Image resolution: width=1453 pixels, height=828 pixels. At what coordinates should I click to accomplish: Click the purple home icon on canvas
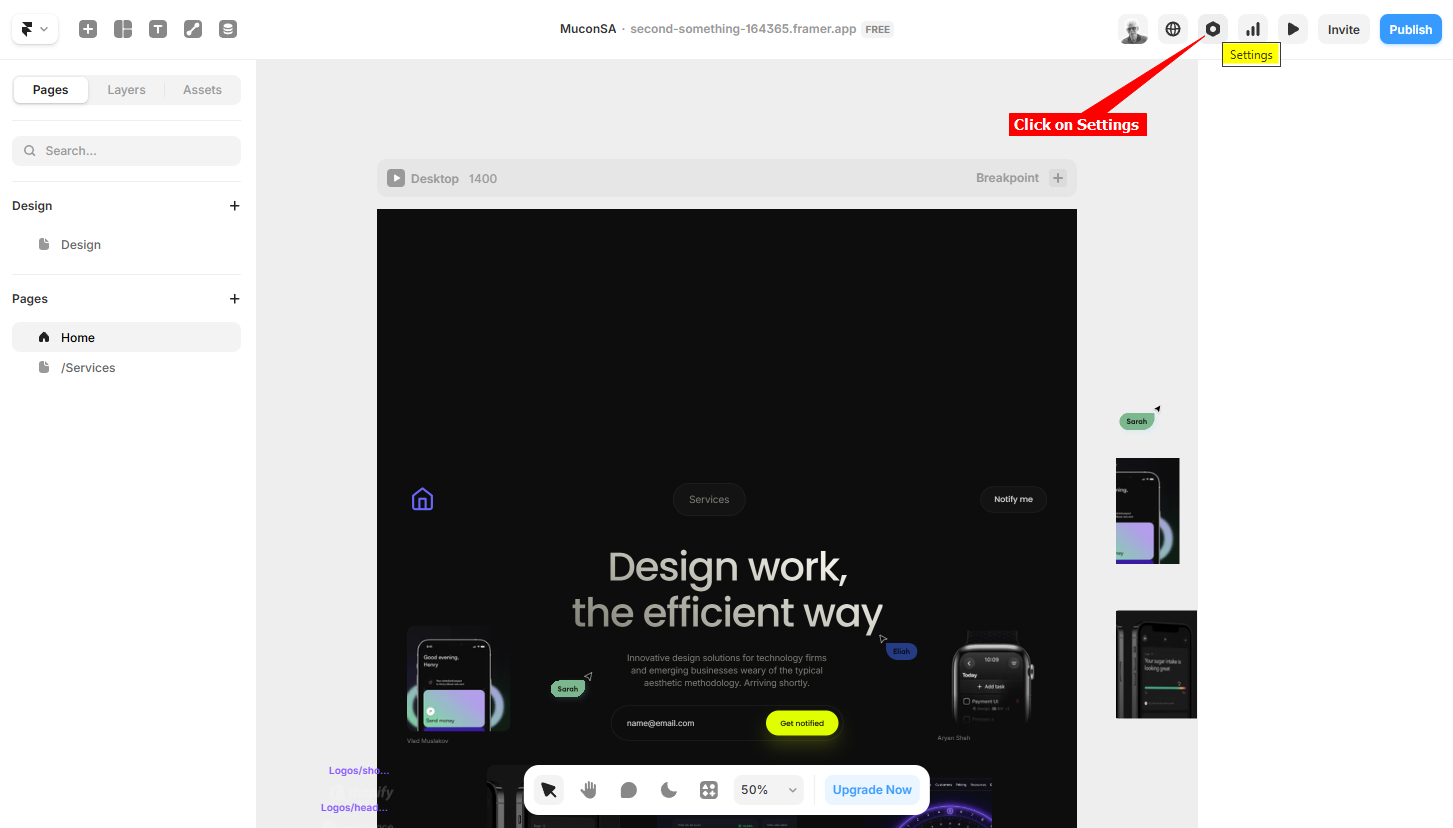click(422, 499)
